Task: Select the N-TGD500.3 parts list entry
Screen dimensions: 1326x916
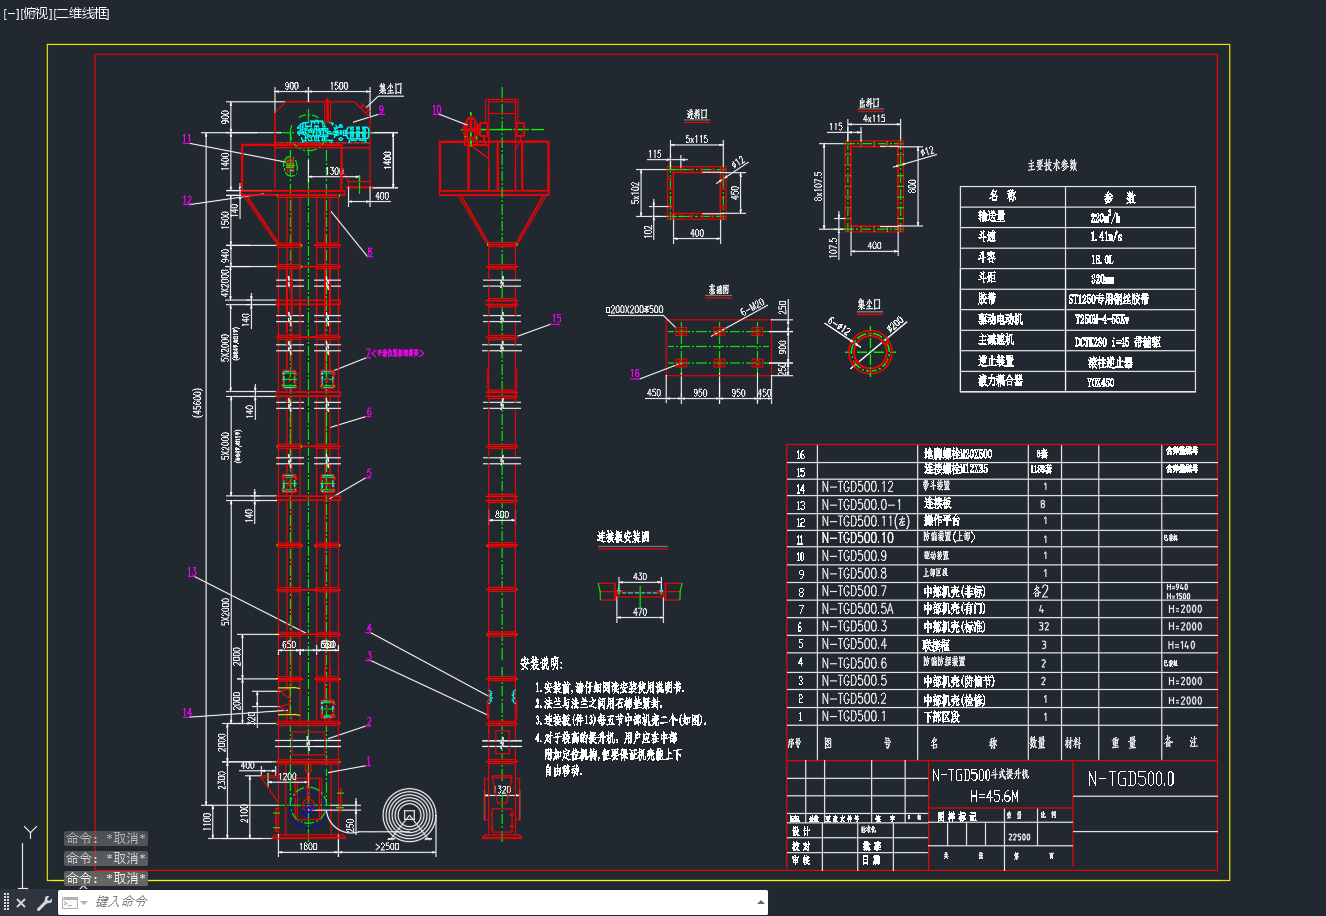Action: pos(854,626)
